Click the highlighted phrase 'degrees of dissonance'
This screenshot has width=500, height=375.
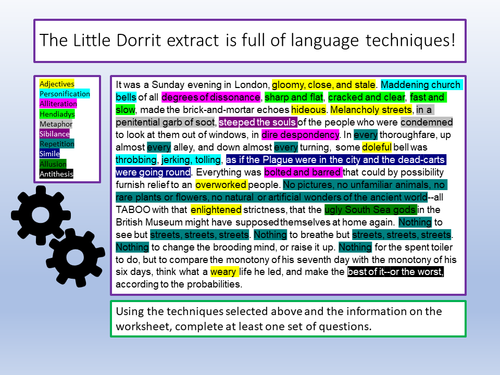pos(211,97)
